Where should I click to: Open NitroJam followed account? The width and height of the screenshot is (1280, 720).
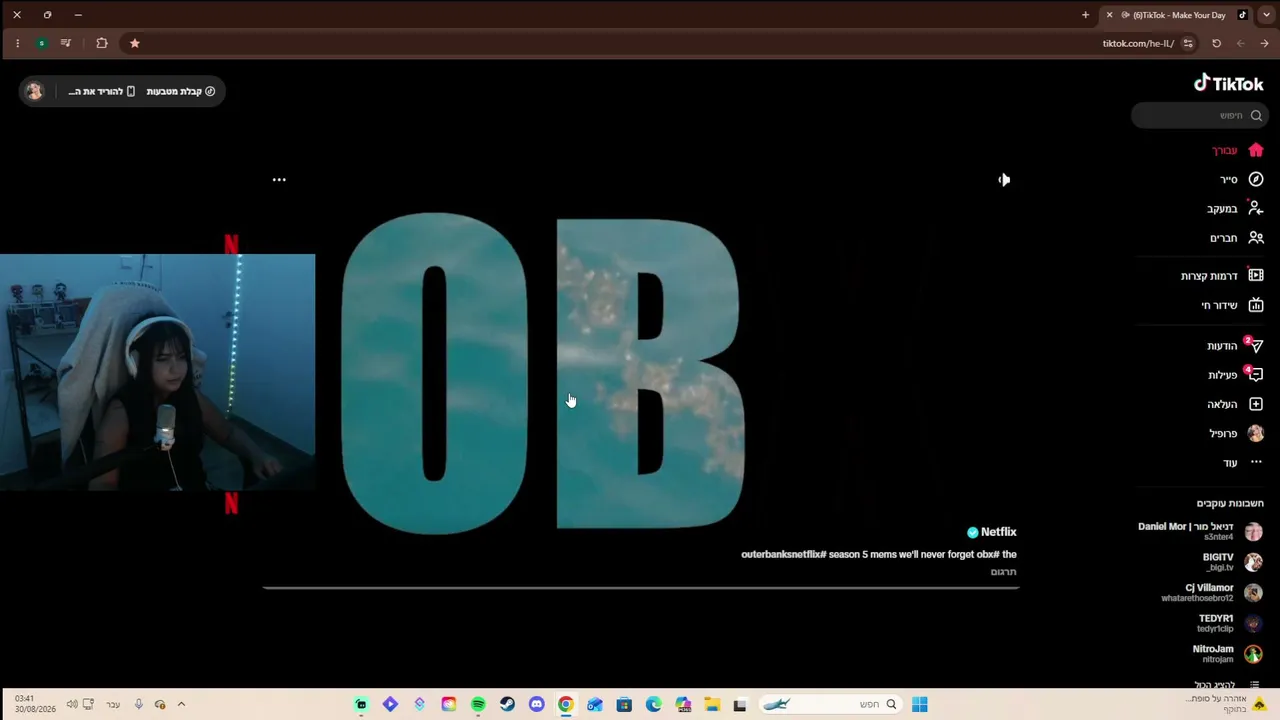pyautogui.click(x=1227, y=654)
